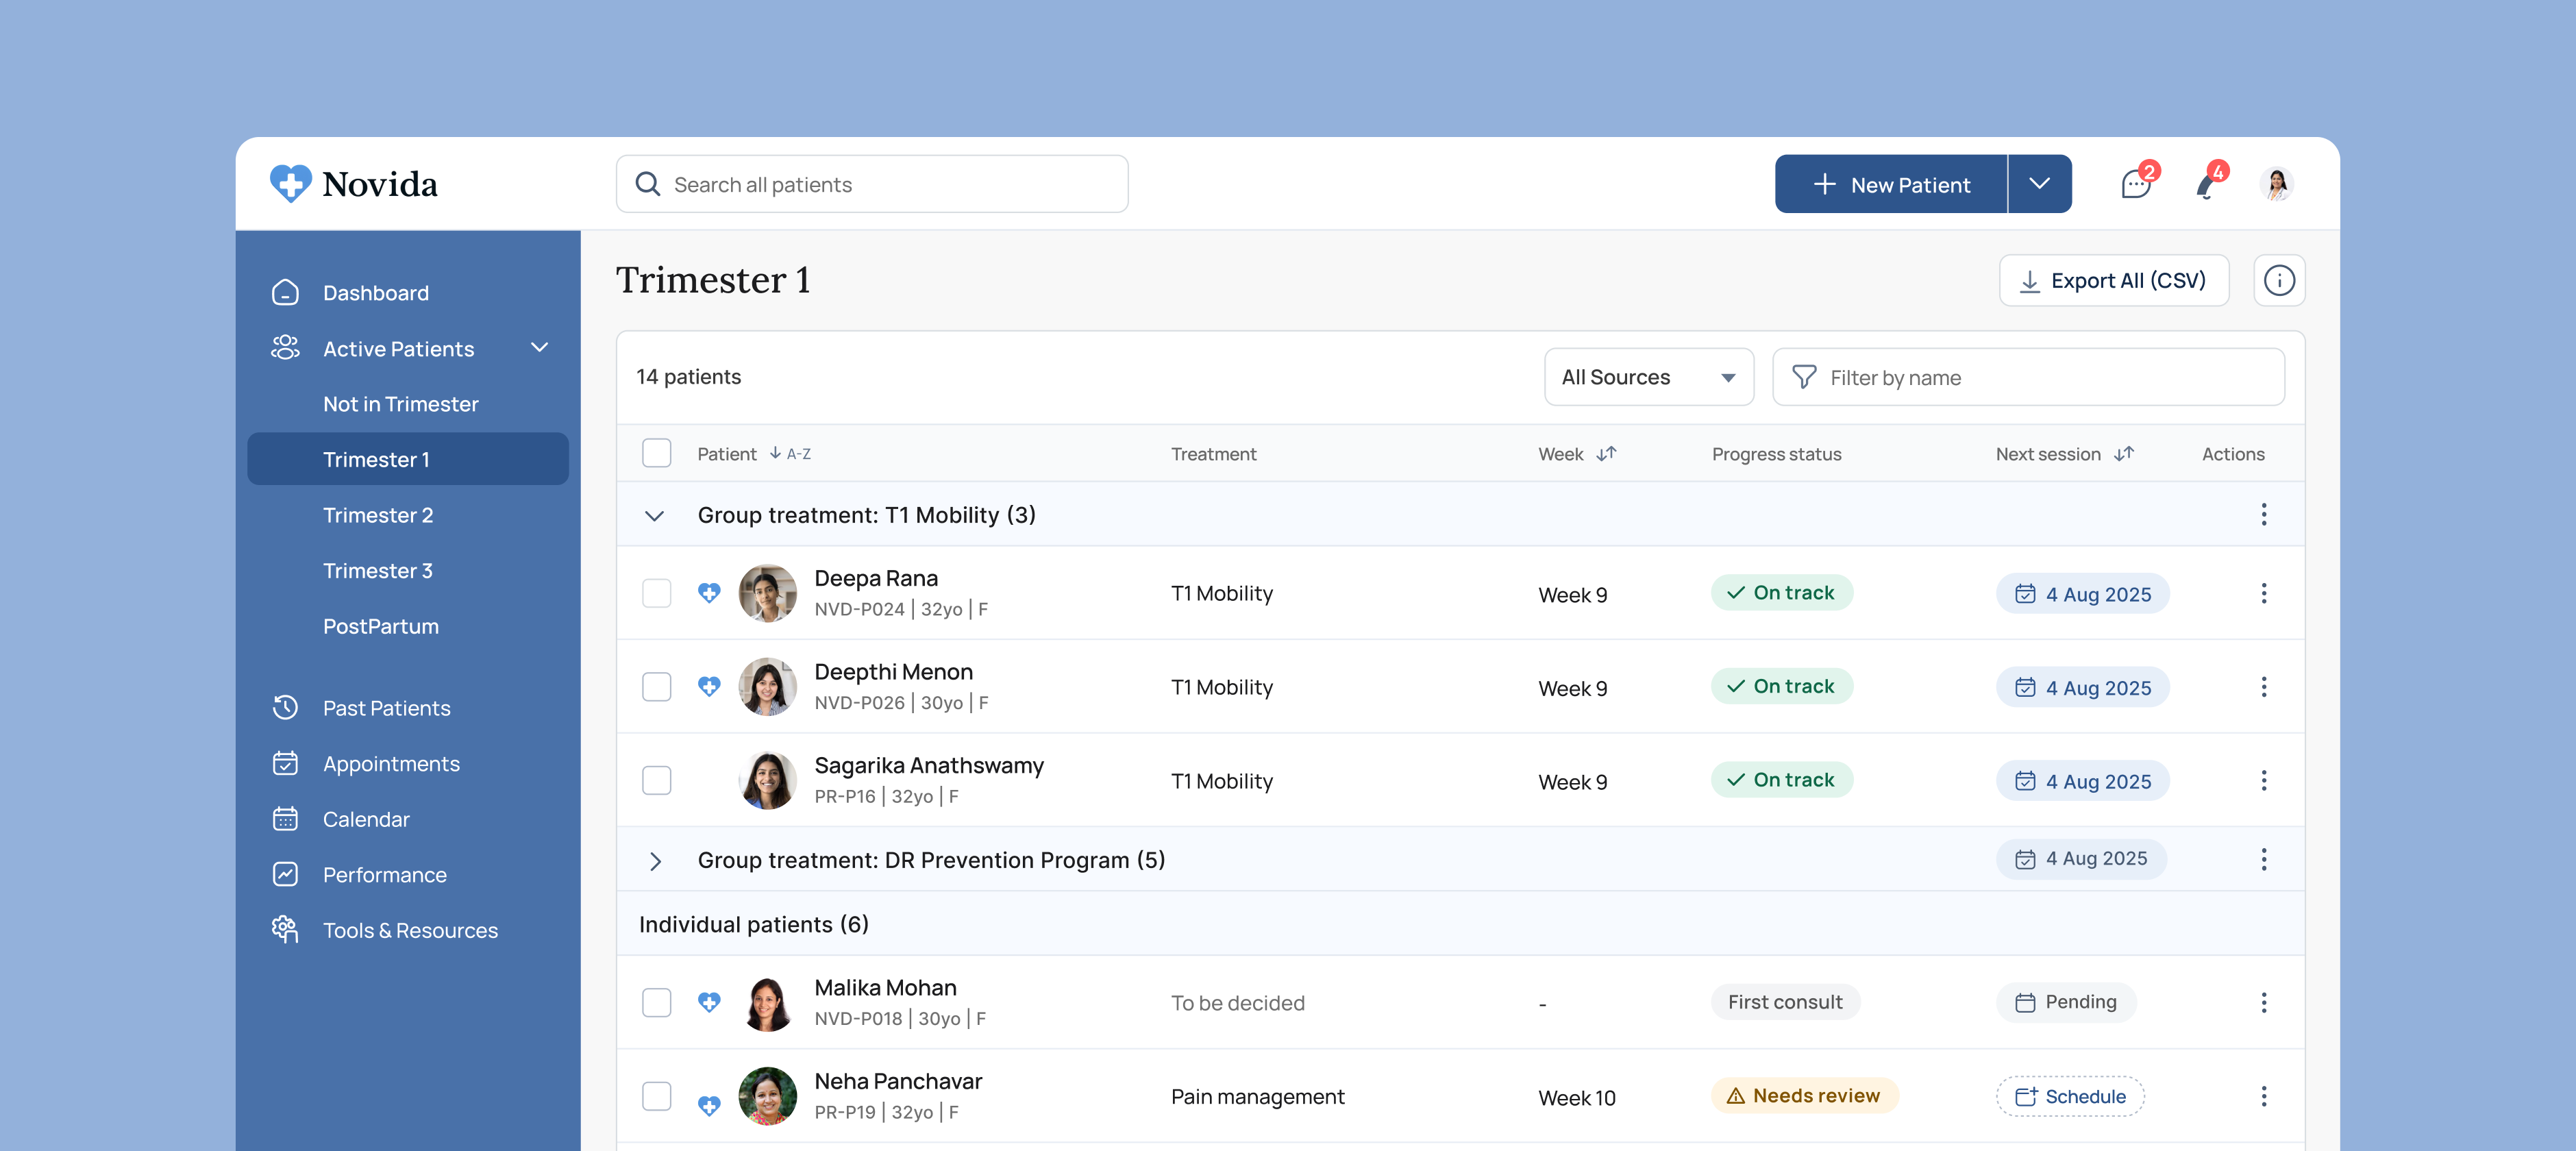This screenshot has height=1151, width=2576.
Task: Go to Trimester 2 in sidebar
Action: [x=378, y=515]
